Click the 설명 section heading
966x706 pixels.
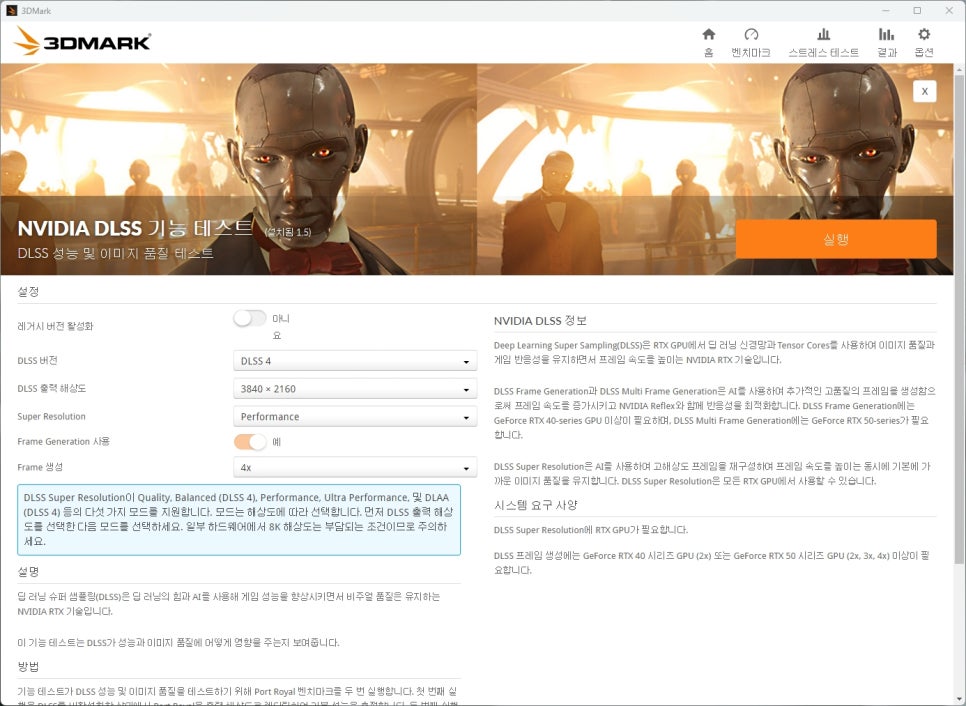(x=28, y=572)
